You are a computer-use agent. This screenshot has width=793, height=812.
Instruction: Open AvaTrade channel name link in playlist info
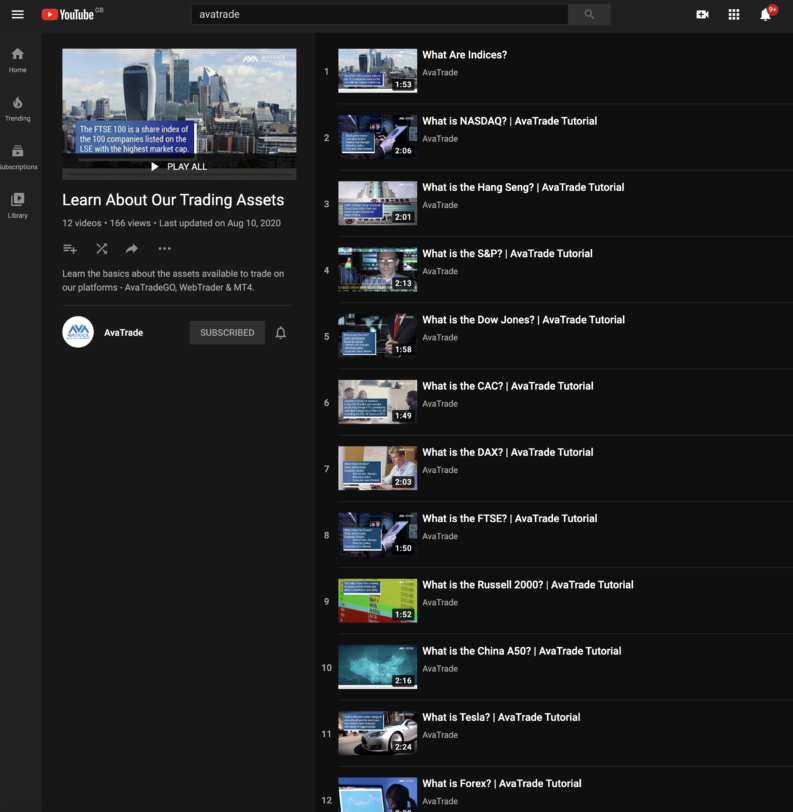[123, 332]
